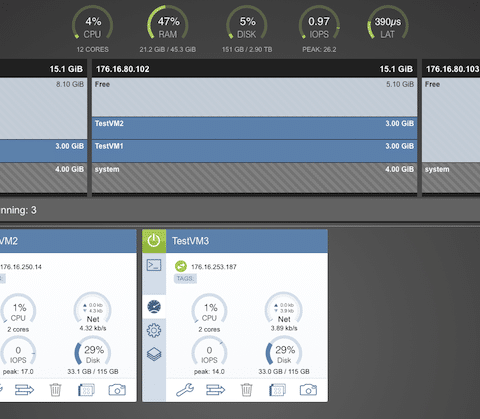Toggle the TestVM3 power button
480x419 pixels.
(x=154, y=241)
